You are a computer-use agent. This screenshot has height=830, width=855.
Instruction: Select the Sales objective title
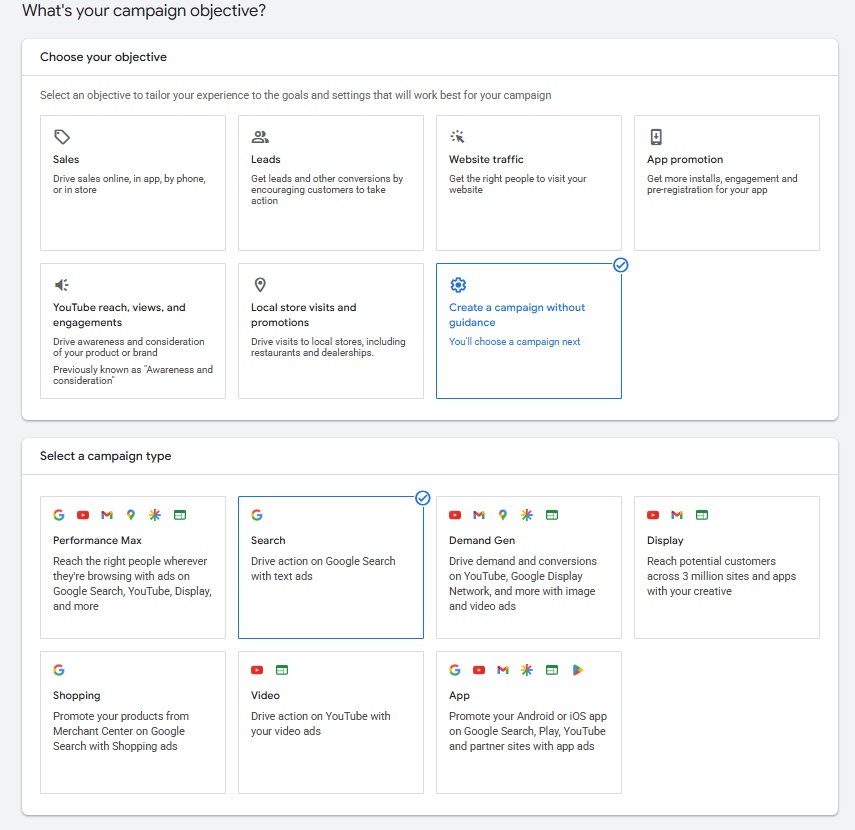click(66, 159)
